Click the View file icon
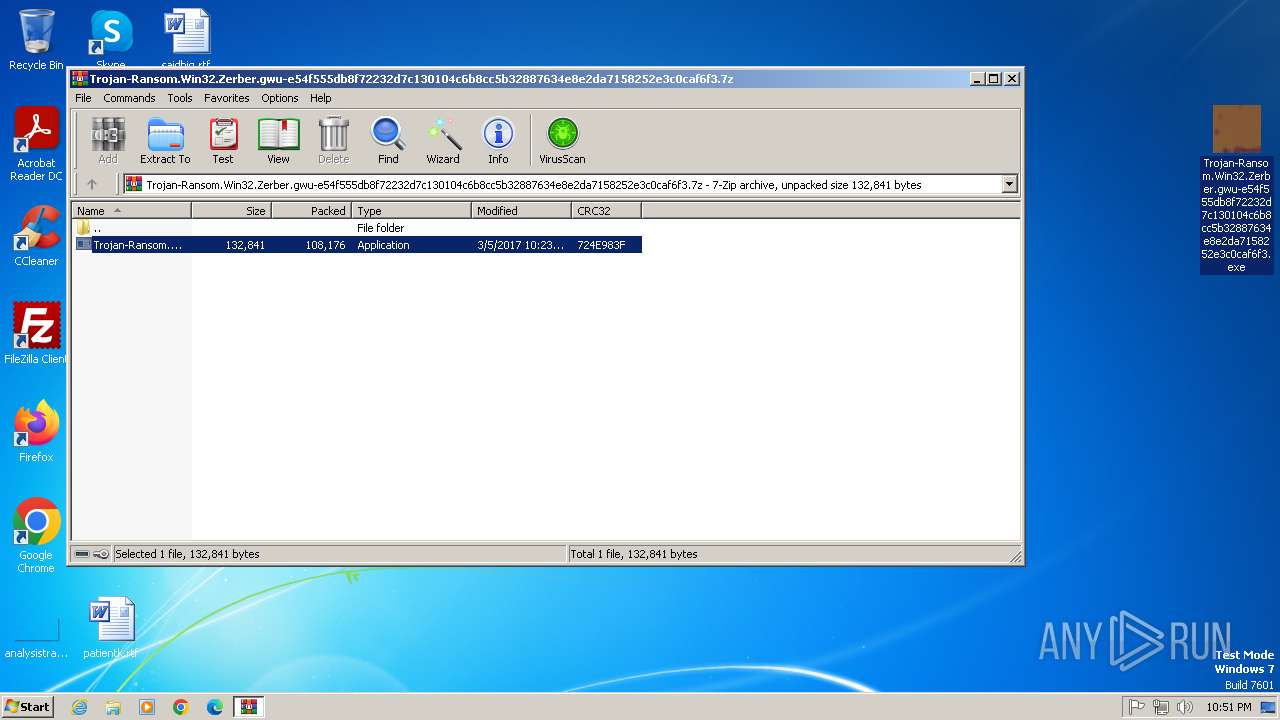The height and width of the screenshot is (720, 1280). pyautogui.click(x=278, y=140)
